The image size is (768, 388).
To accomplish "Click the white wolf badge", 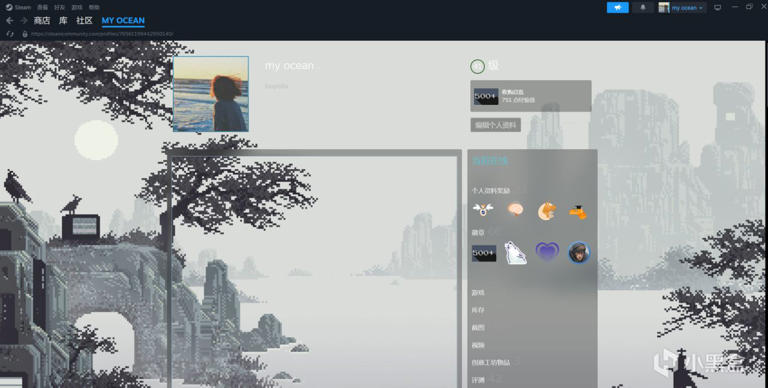I will pyautogui.click(x=515, y=253).
